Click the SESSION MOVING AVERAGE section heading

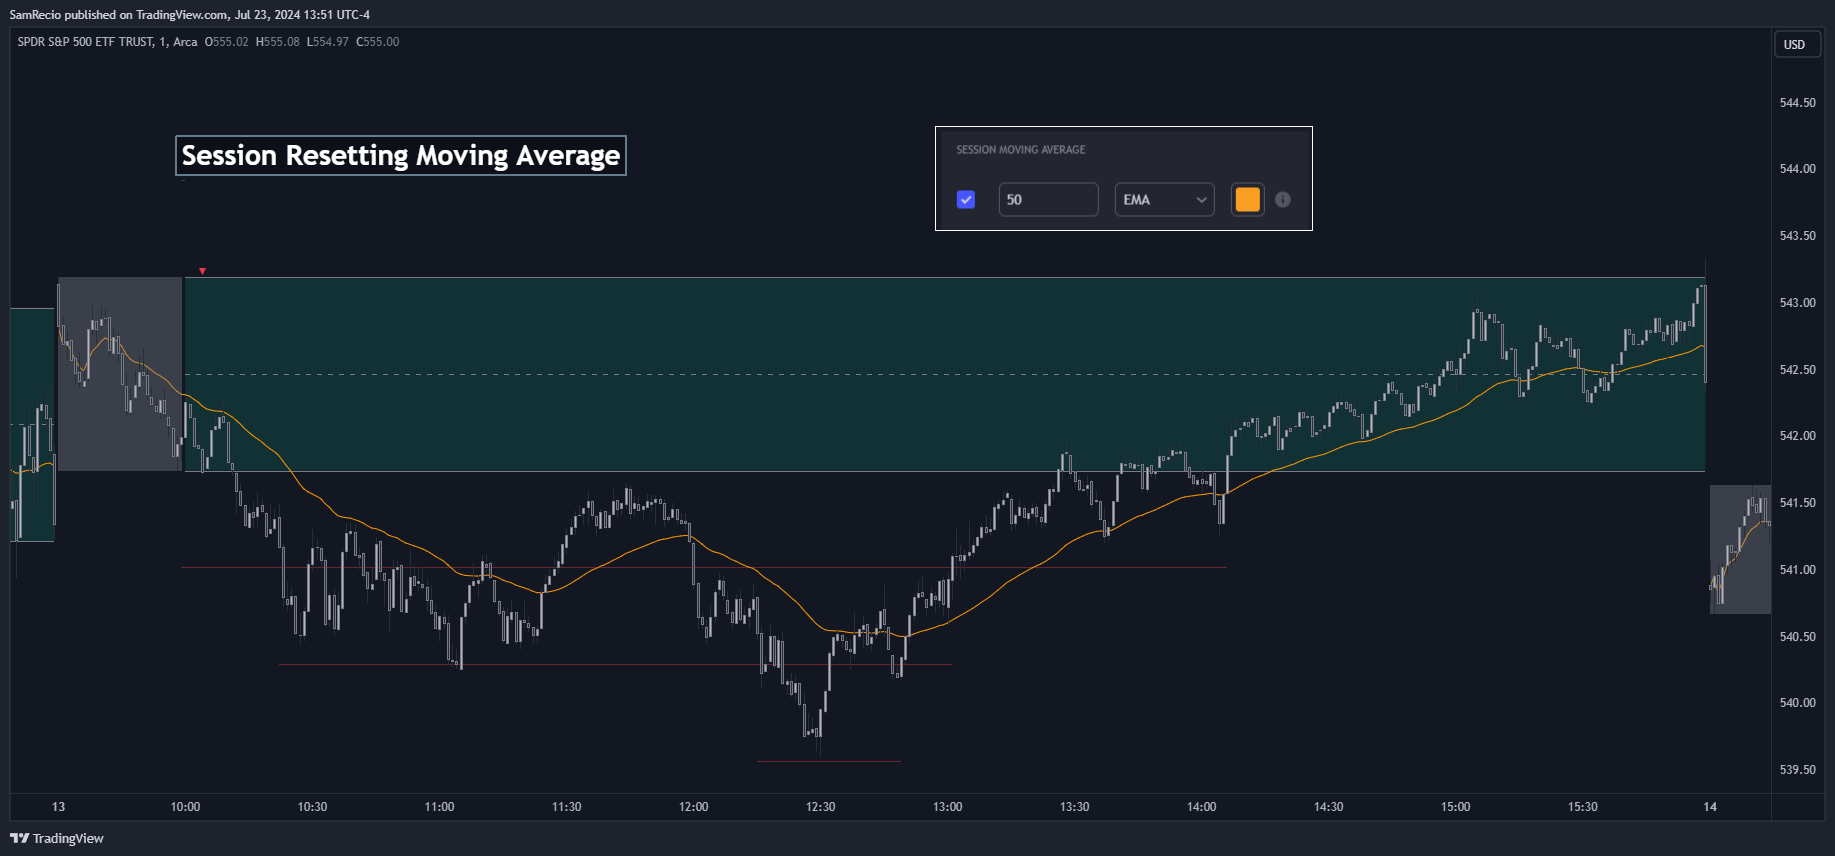[1021, 150]
